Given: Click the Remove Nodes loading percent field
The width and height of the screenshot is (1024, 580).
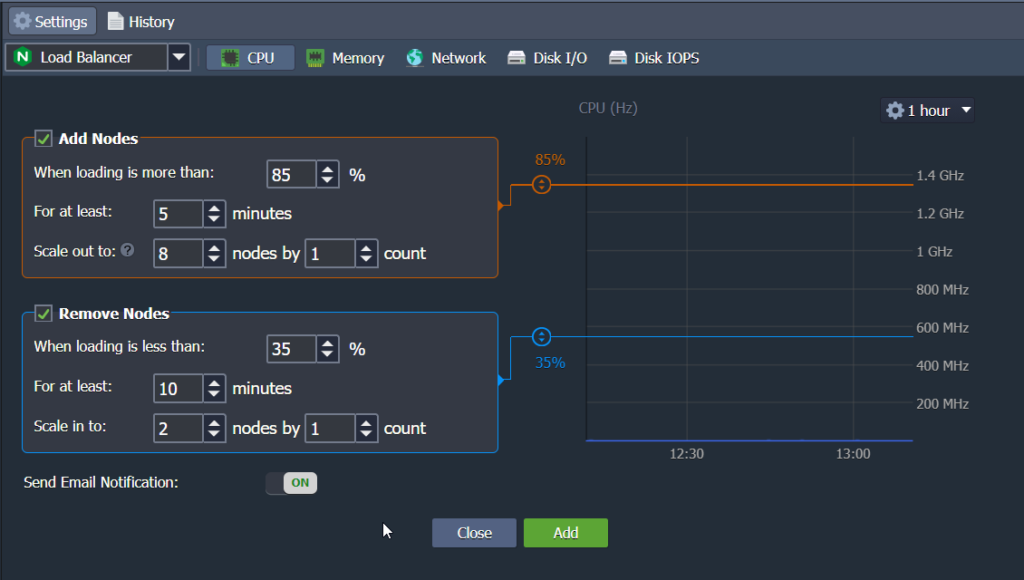Looking at the screenshot, I should pyautogui.click(x=291, y=349).
